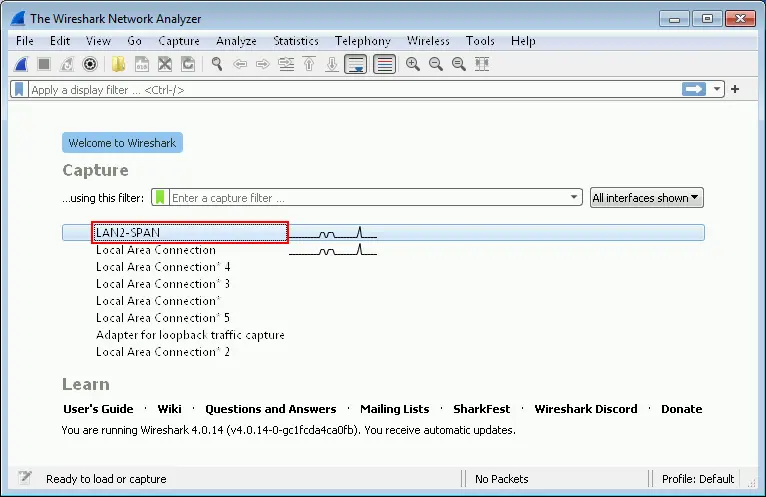This screenshot has height=497, width=766.
Task: Start capturing packets with the shark fin icon
Action: coord(21,64)
